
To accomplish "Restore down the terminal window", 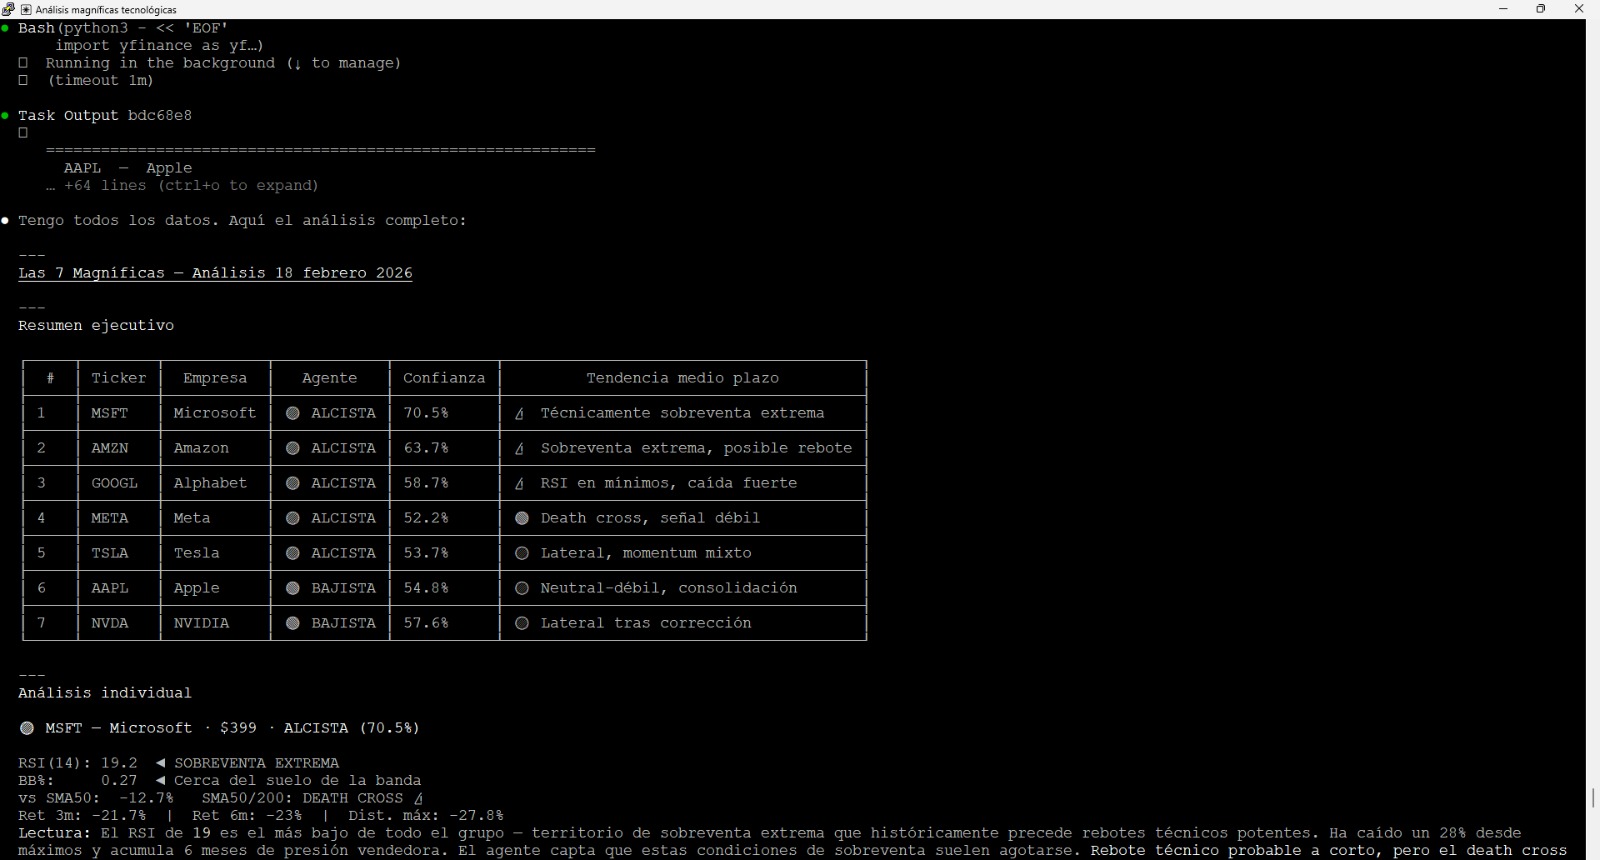I will [x=1541, y=9].
